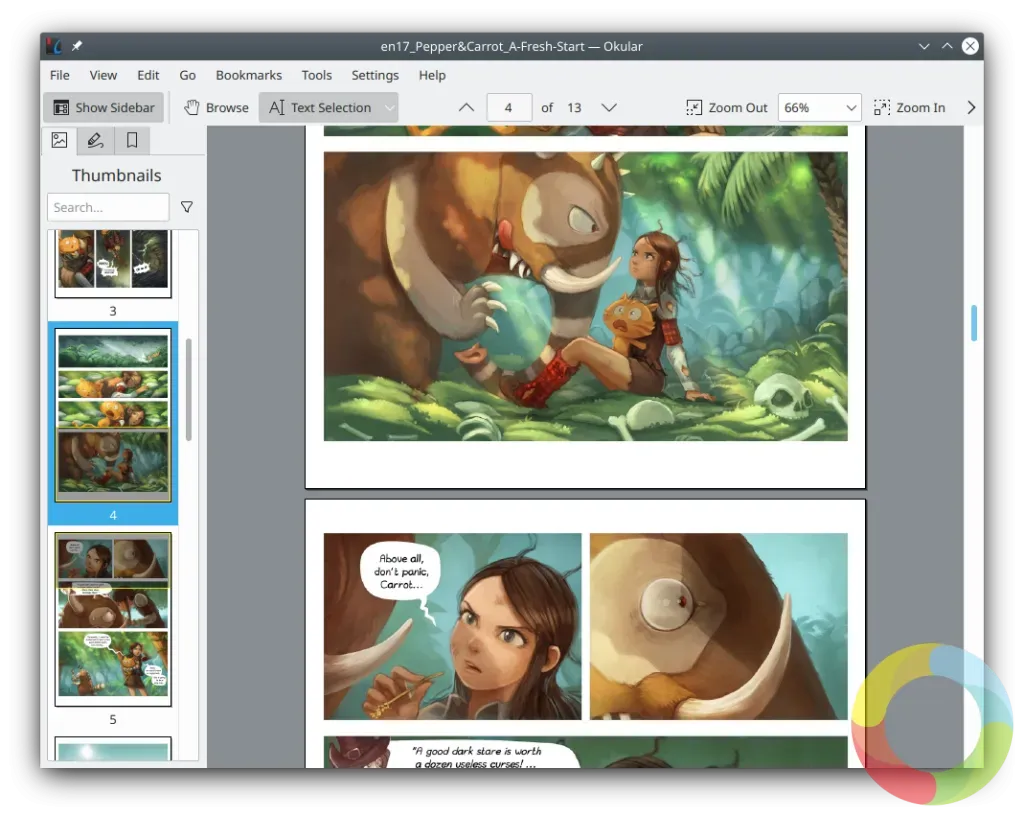Open the Bookmarks menu
The width and height of the screenshot is (1024, 816).
[249, 75]
